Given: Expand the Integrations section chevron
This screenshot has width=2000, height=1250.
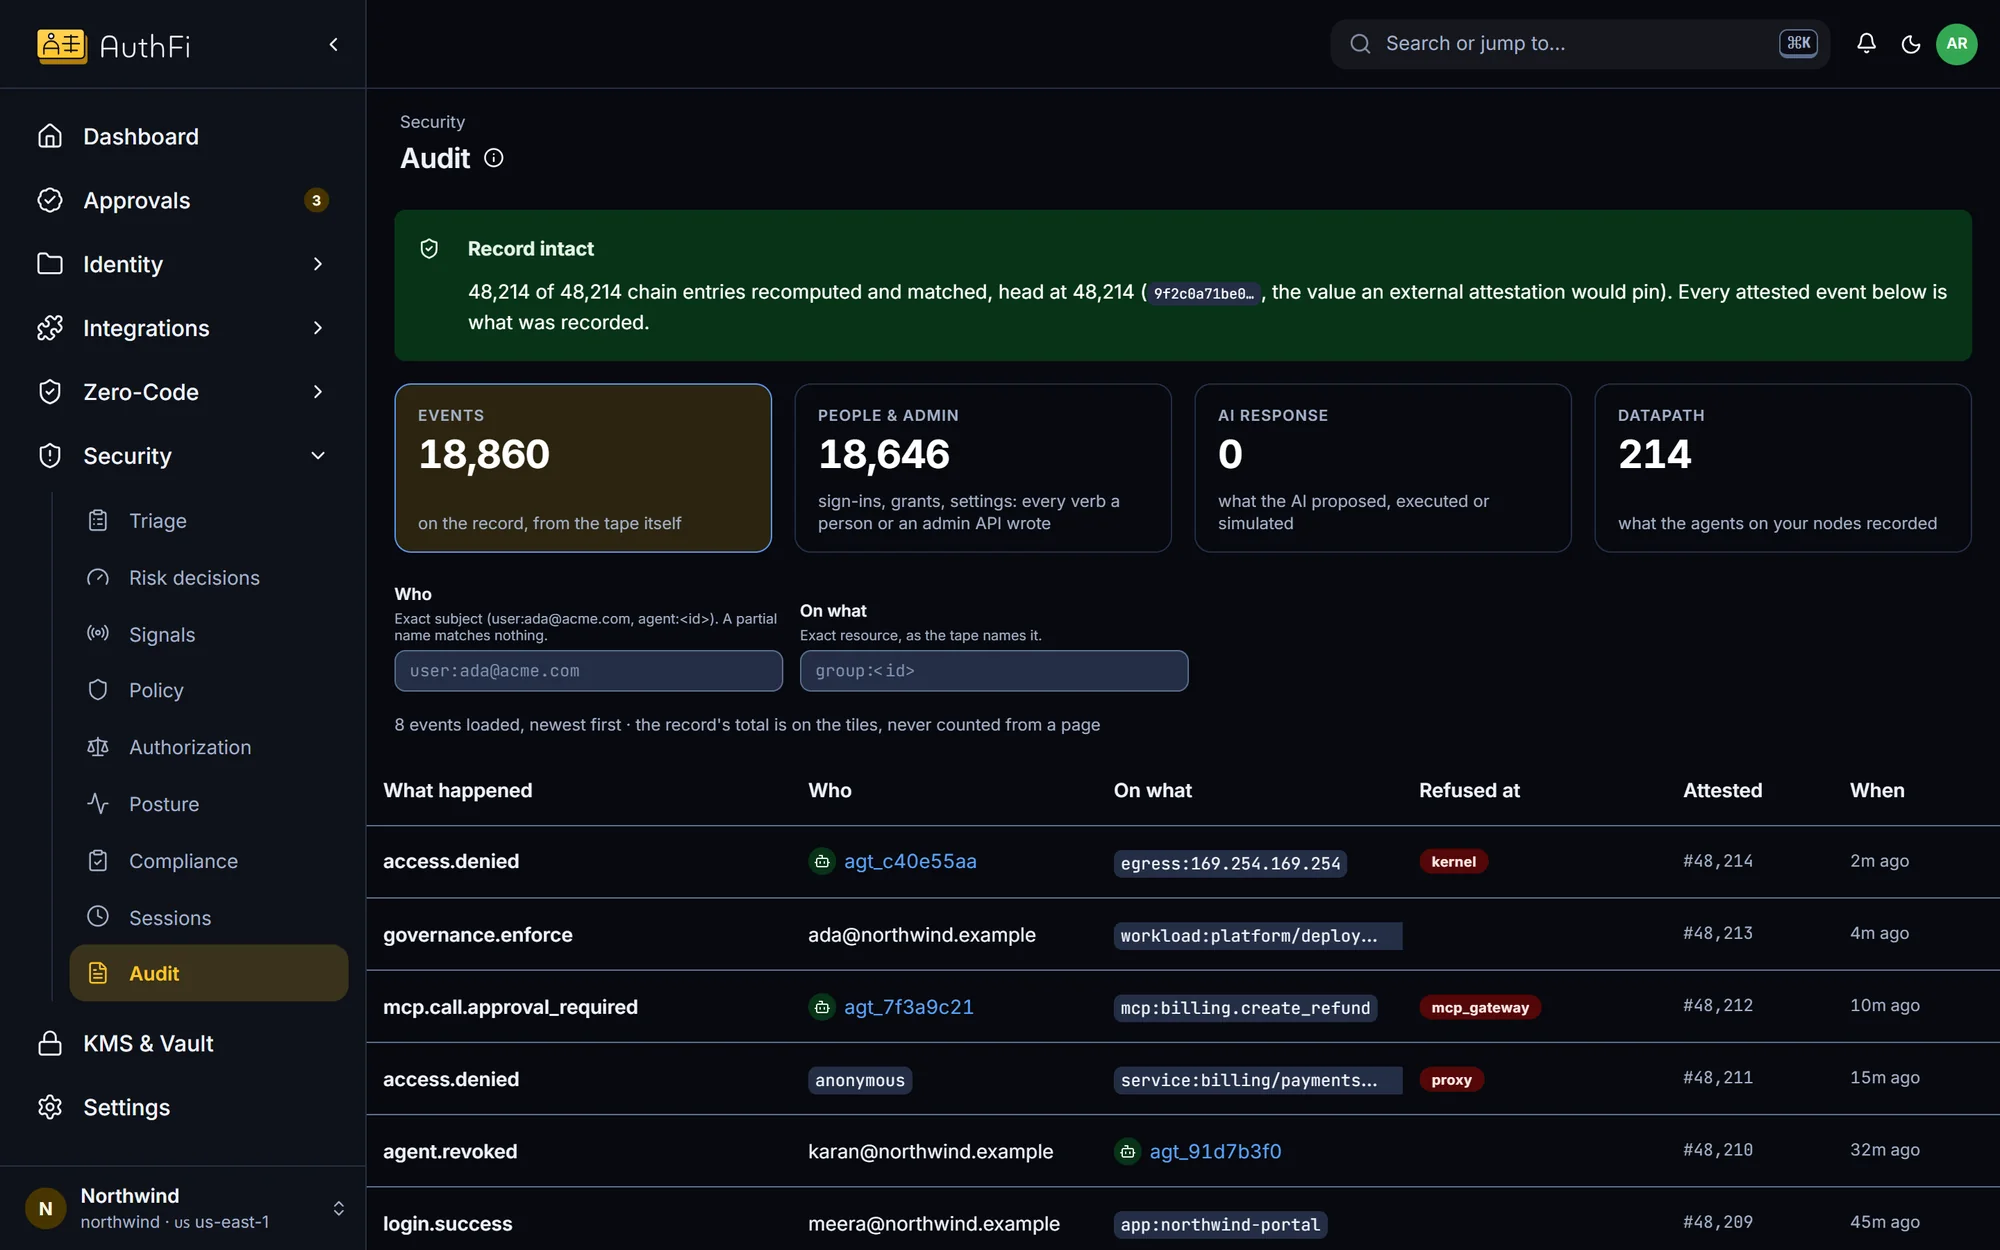Looking at the screenshot, I should point(318,328).
